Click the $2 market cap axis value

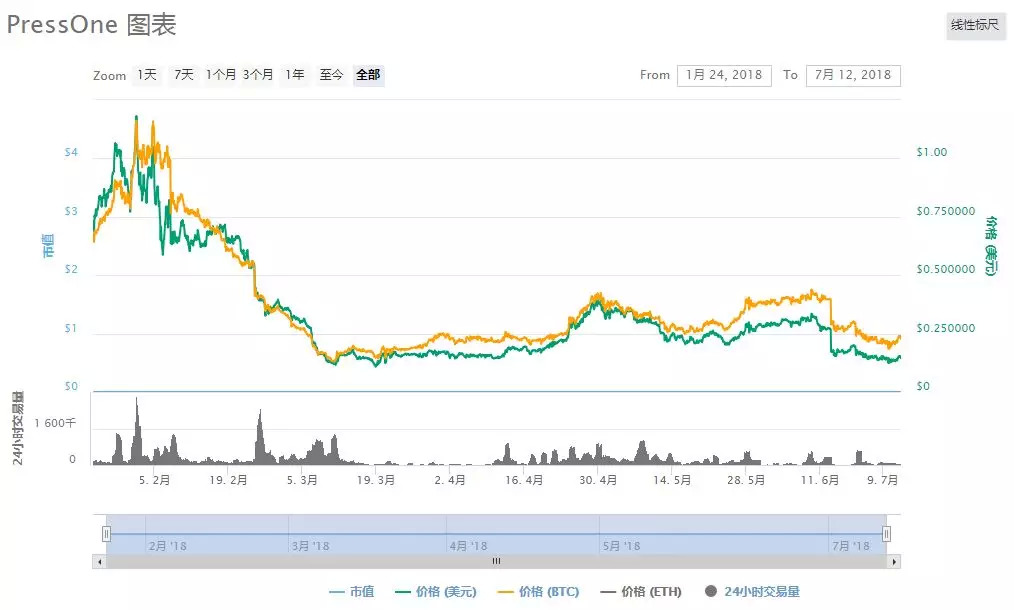71,269
